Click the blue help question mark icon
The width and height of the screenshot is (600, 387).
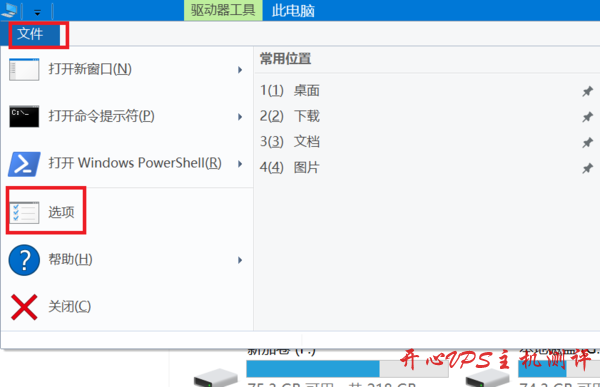(24, 260)
